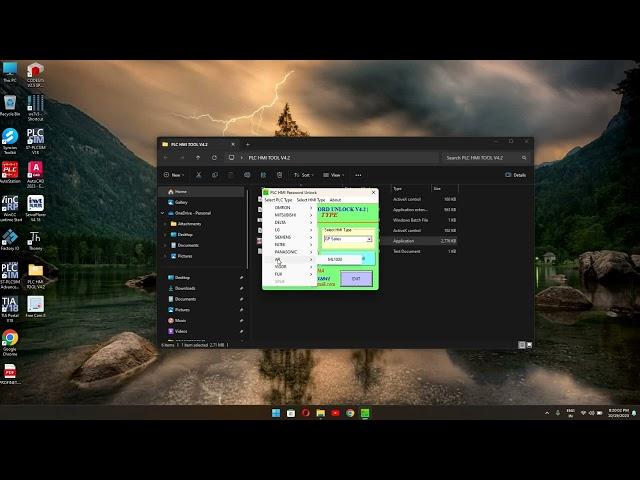
Task: Click the green PLC HMI app taskbar icon
Action: click(x=365, y=413)
